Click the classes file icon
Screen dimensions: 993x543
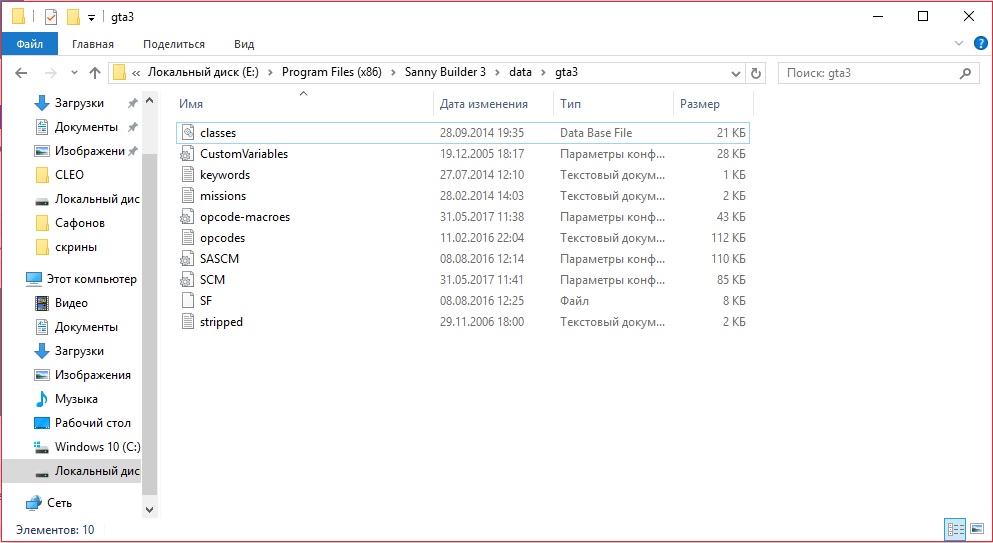tap(187, 132)
